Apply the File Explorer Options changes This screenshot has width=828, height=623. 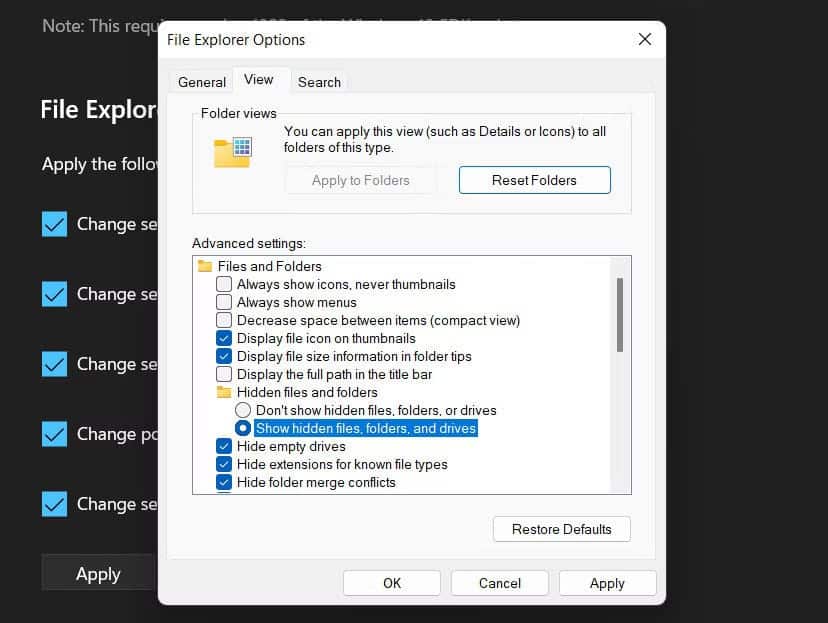[x=607, y=582]
